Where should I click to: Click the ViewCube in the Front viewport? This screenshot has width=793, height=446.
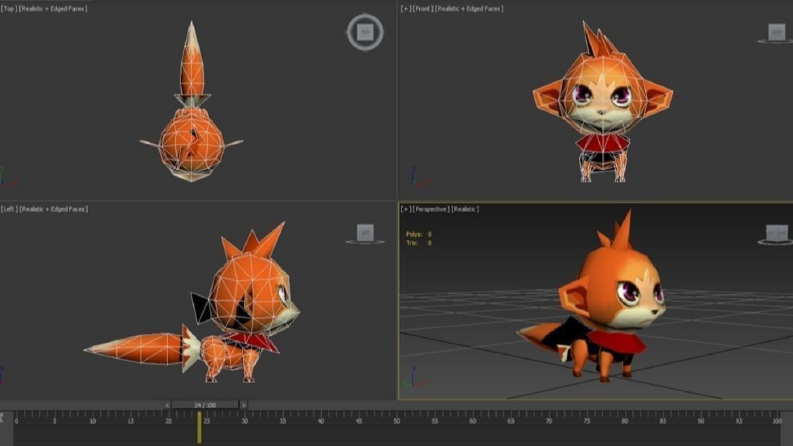[x=776, y=33]
